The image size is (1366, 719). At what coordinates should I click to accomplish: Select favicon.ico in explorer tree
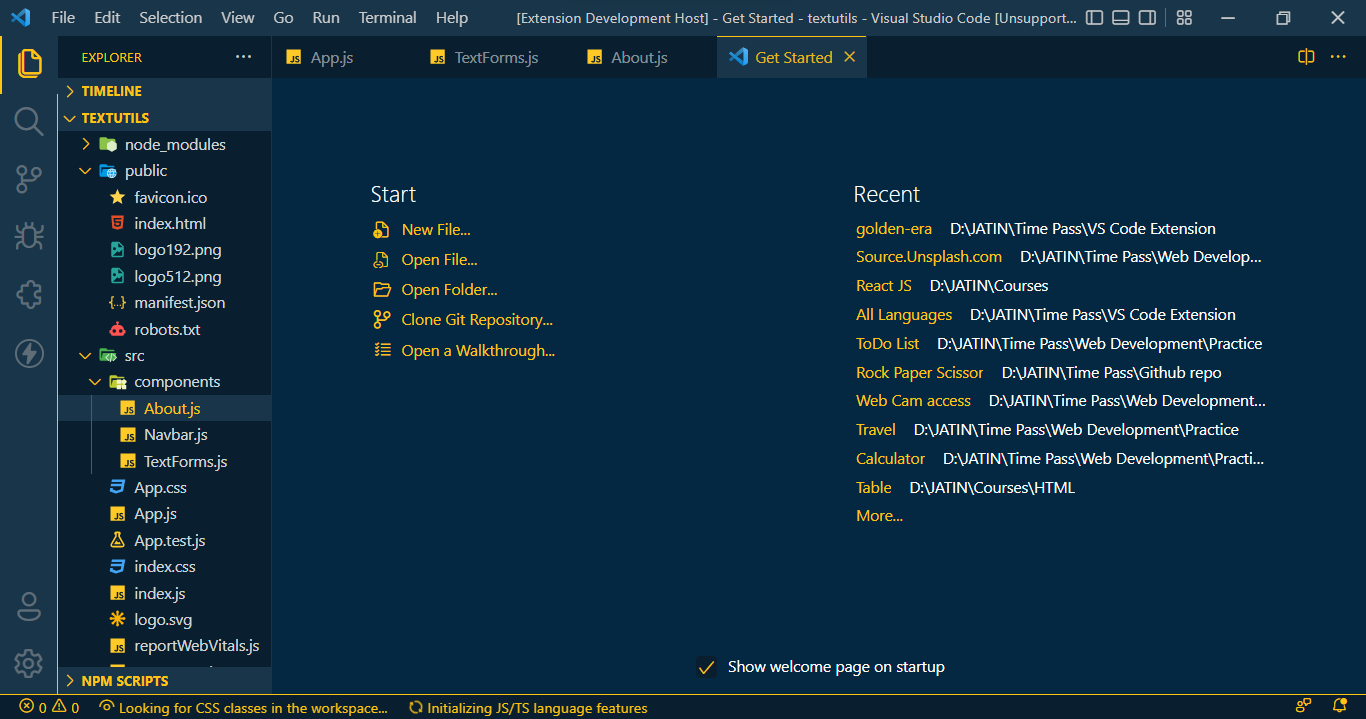coord(164,197)
